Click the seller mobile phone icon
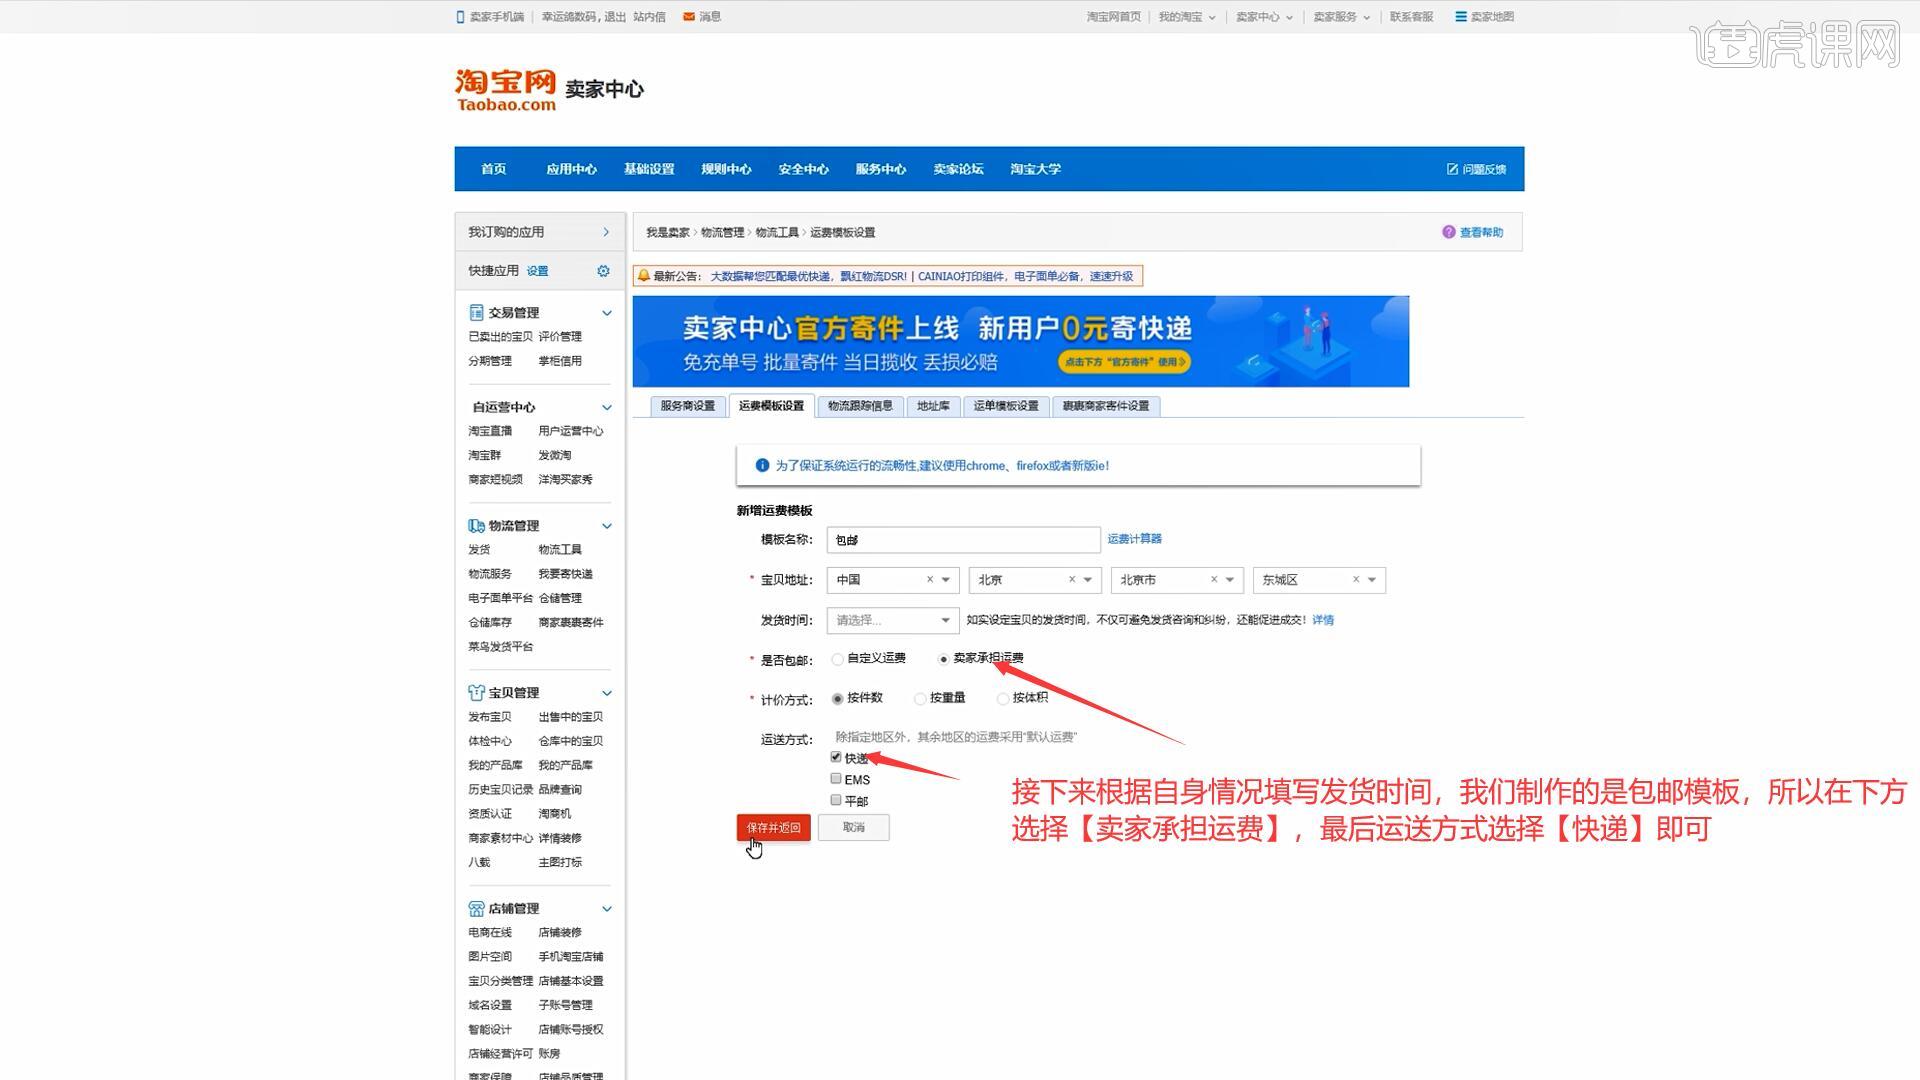Viewport: 1920px width, 1080px height. click(460, 17)
